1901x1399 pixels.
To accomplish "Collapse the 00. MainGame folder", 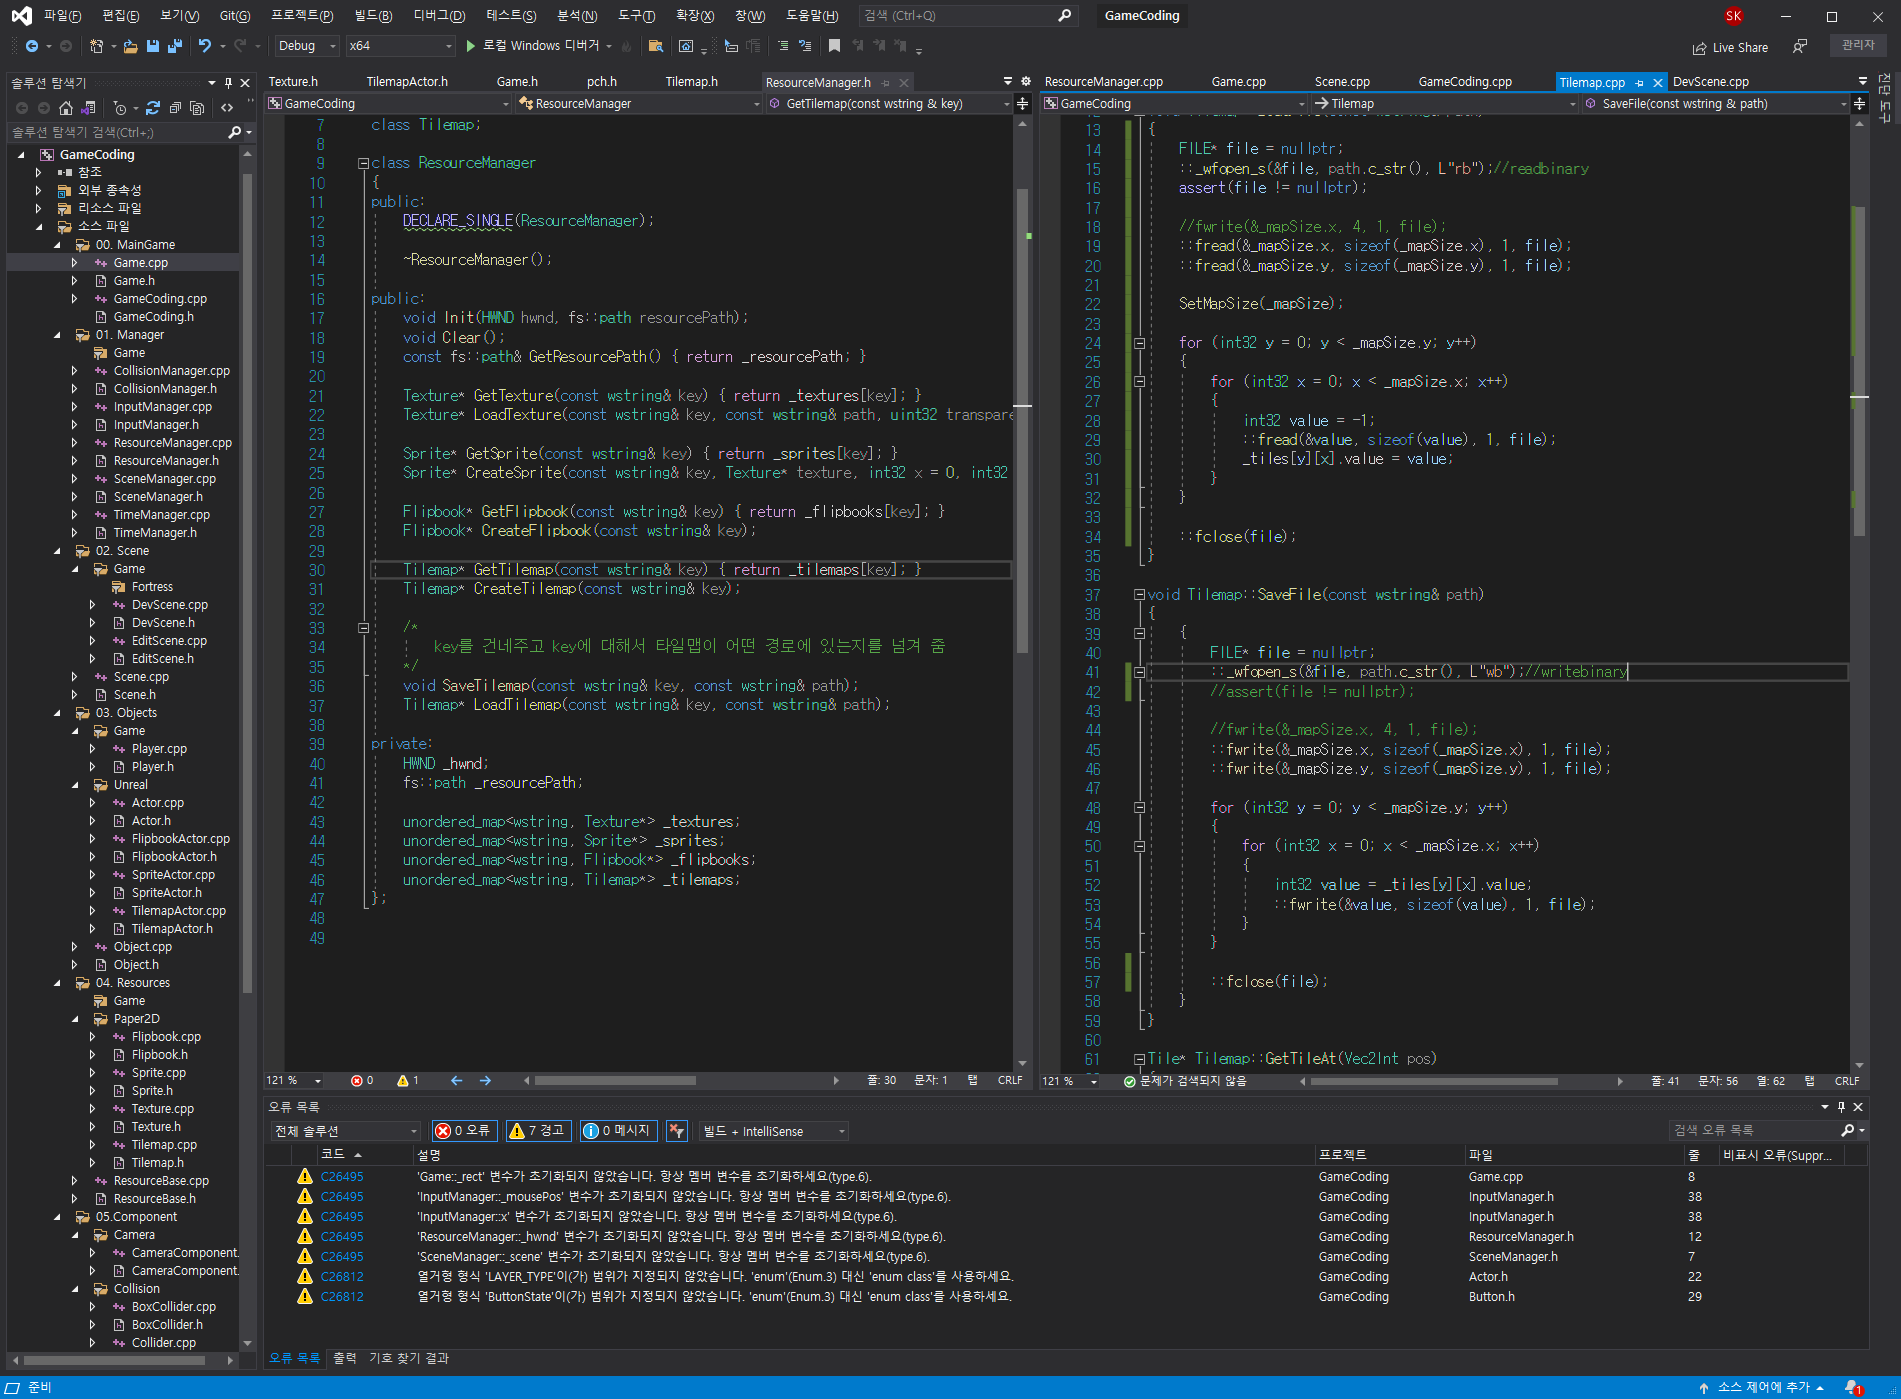I will click(x=57, y=245).
